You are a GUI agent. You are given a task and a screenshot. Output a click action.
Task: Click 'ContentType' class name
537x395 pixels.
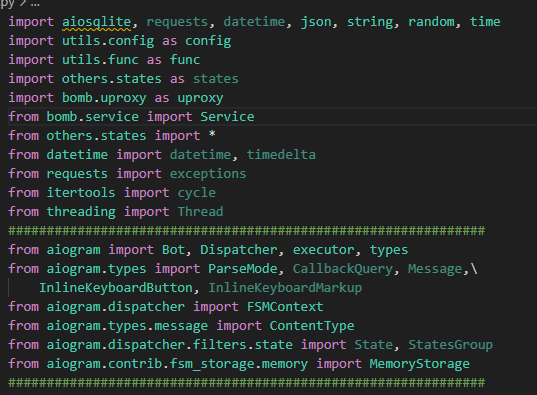[312, 325]
